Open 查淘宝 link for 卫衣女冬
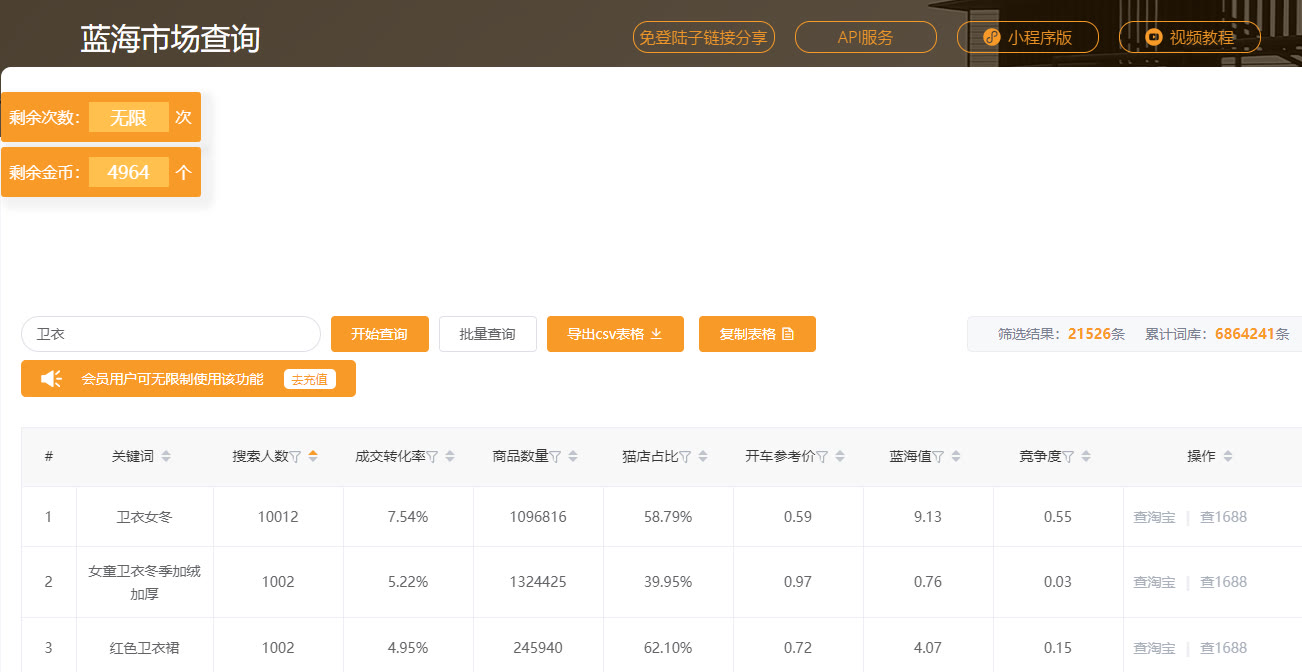The image size is (1302, 672). coord(1154,516)
